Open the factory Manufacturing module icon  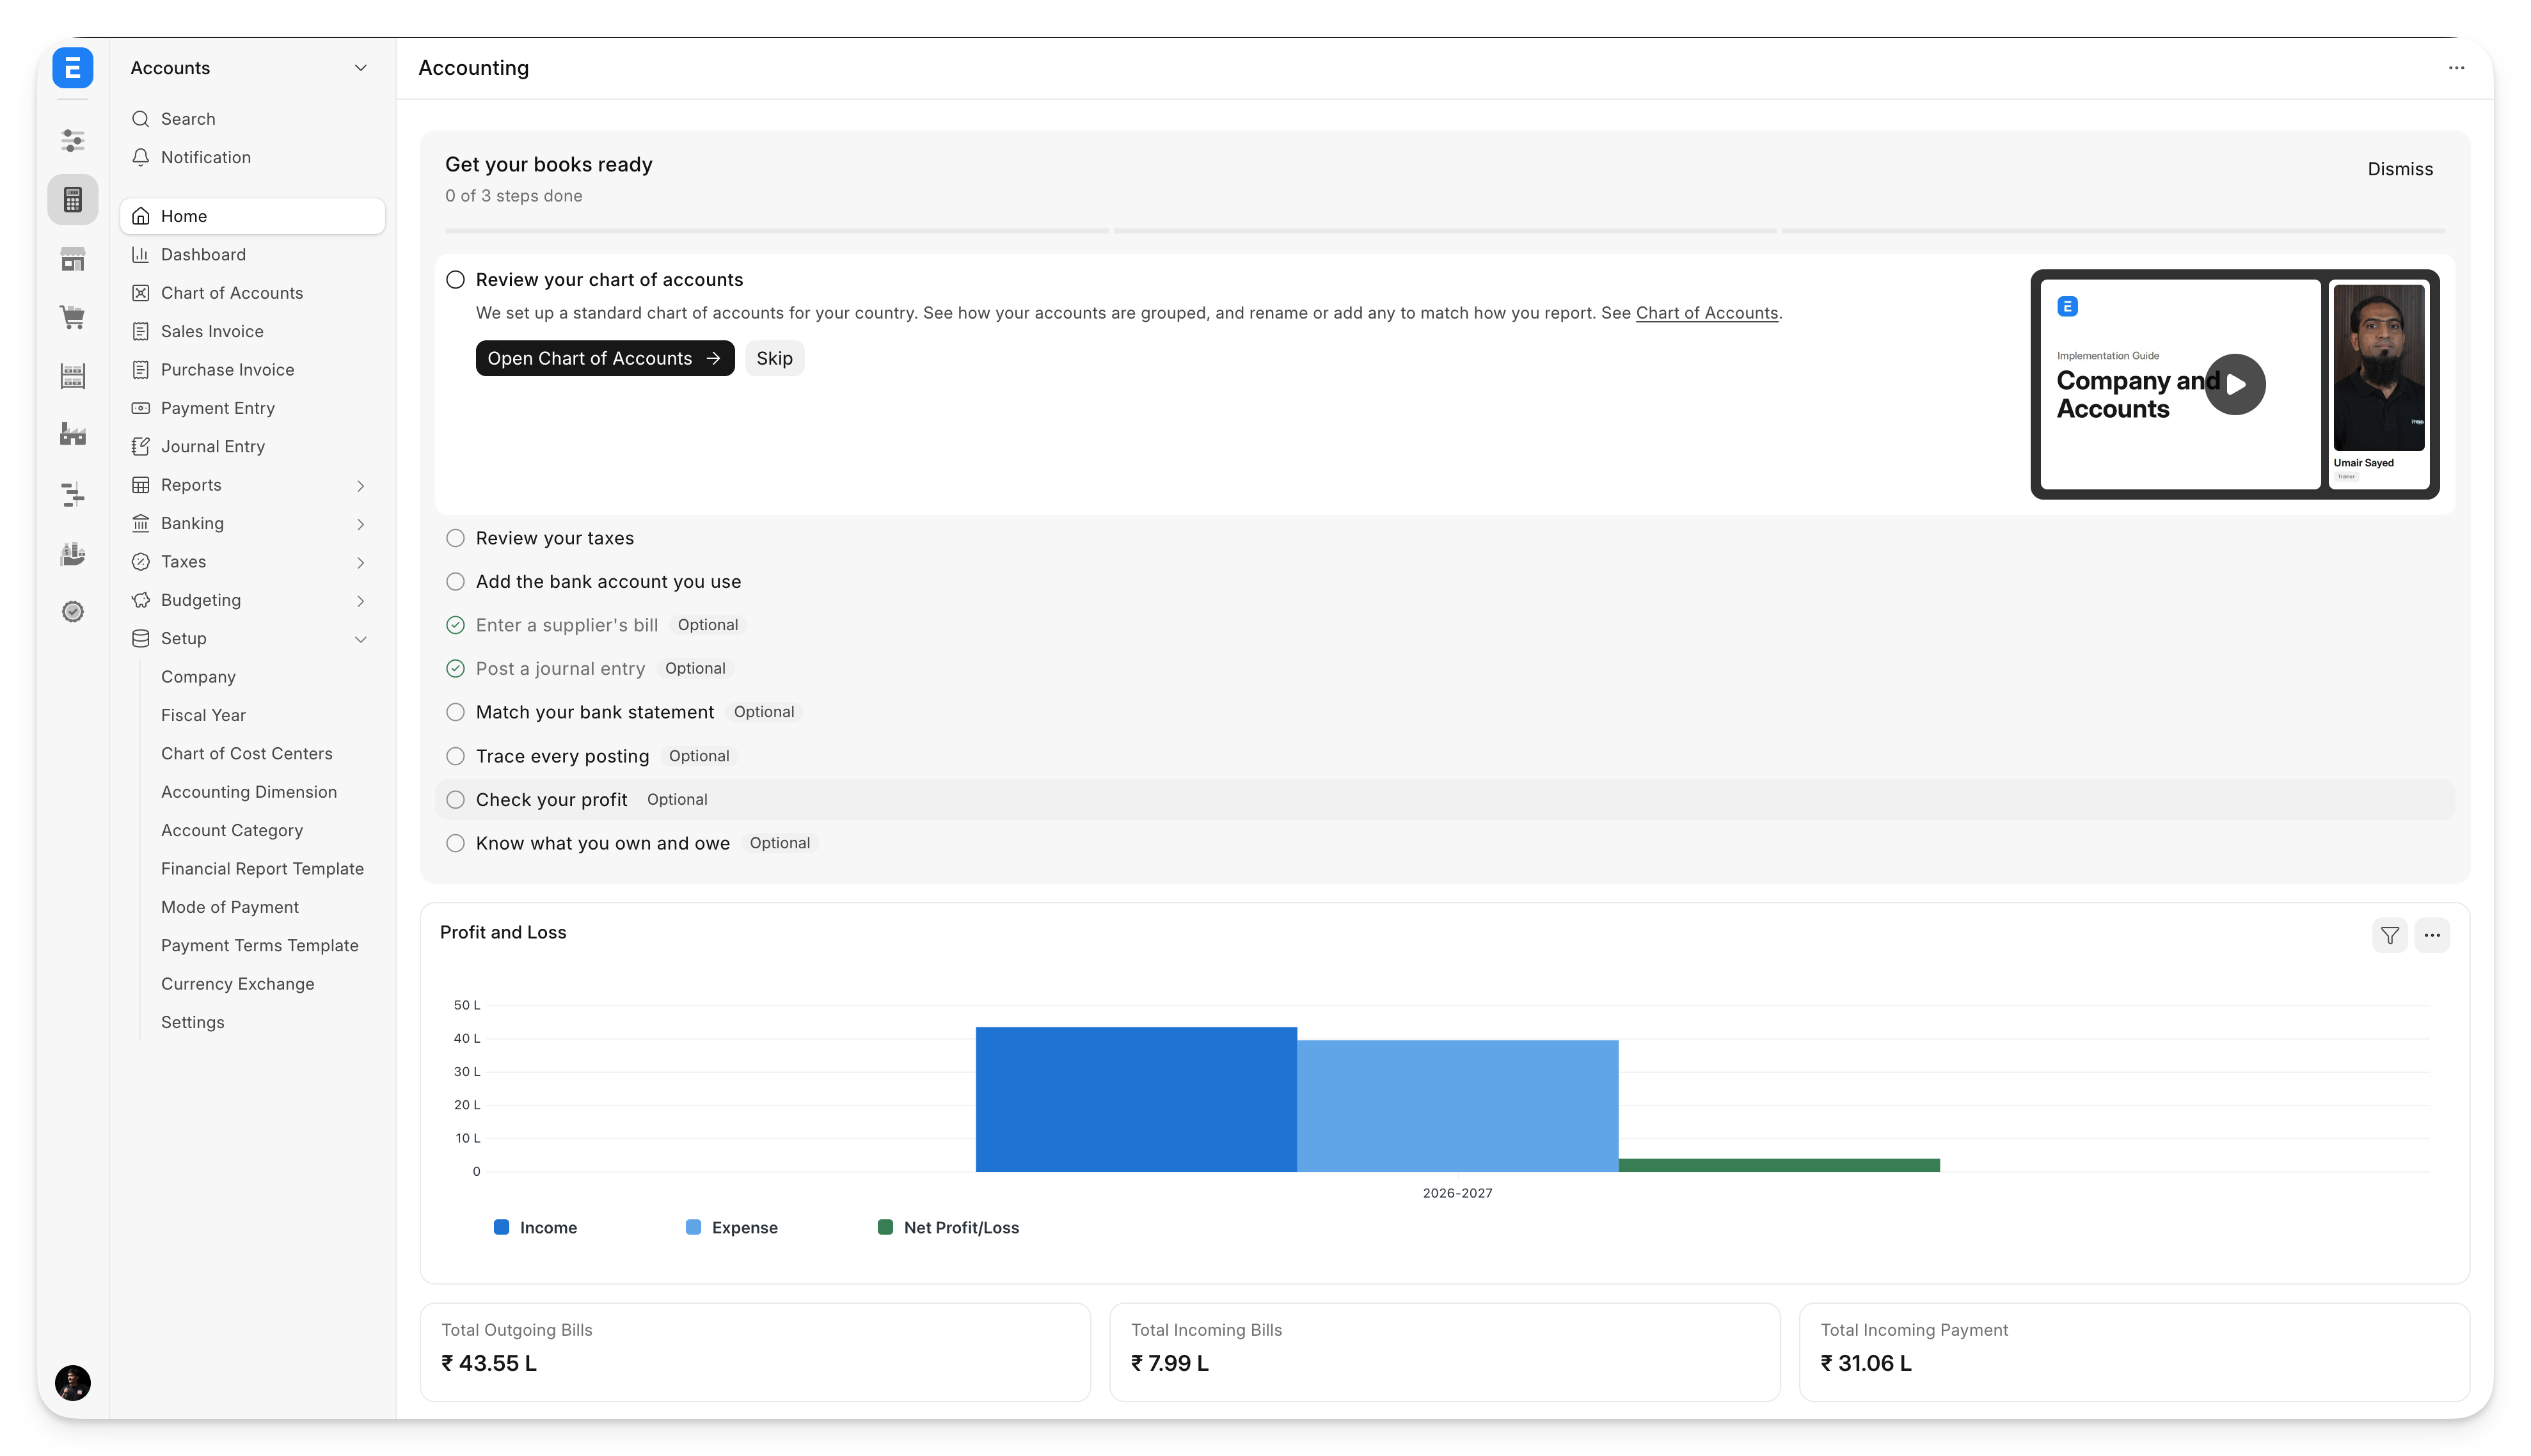click(72, 434)
